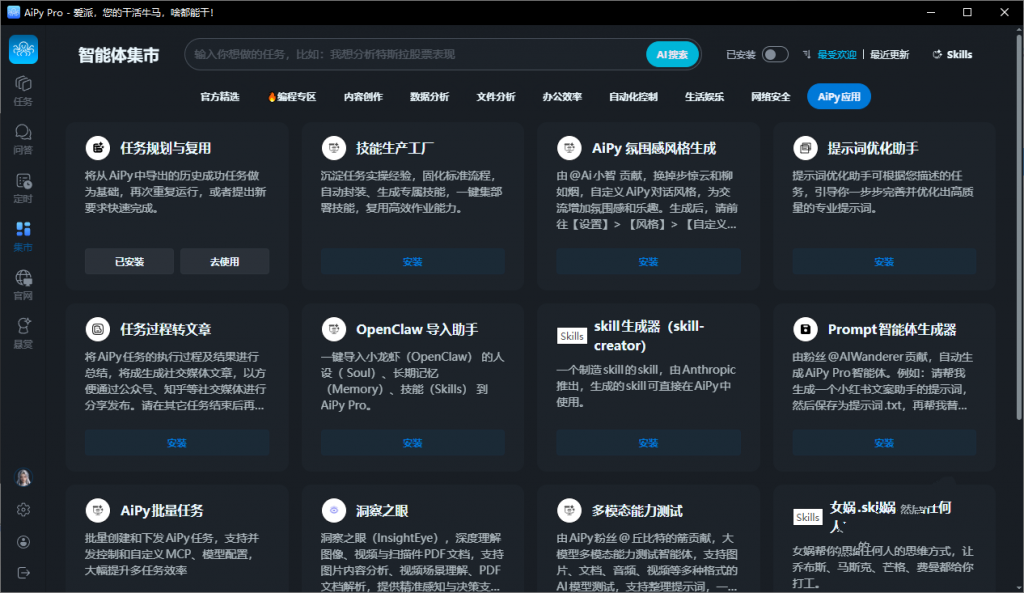
Task: Switch to the 编程专区 tab
Action: click(292, 97)
